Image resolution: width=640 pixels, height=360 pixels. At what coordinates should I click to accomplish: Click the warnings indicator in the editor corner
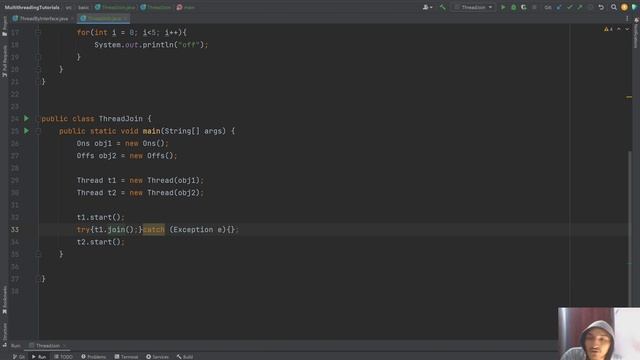[608, 29]
